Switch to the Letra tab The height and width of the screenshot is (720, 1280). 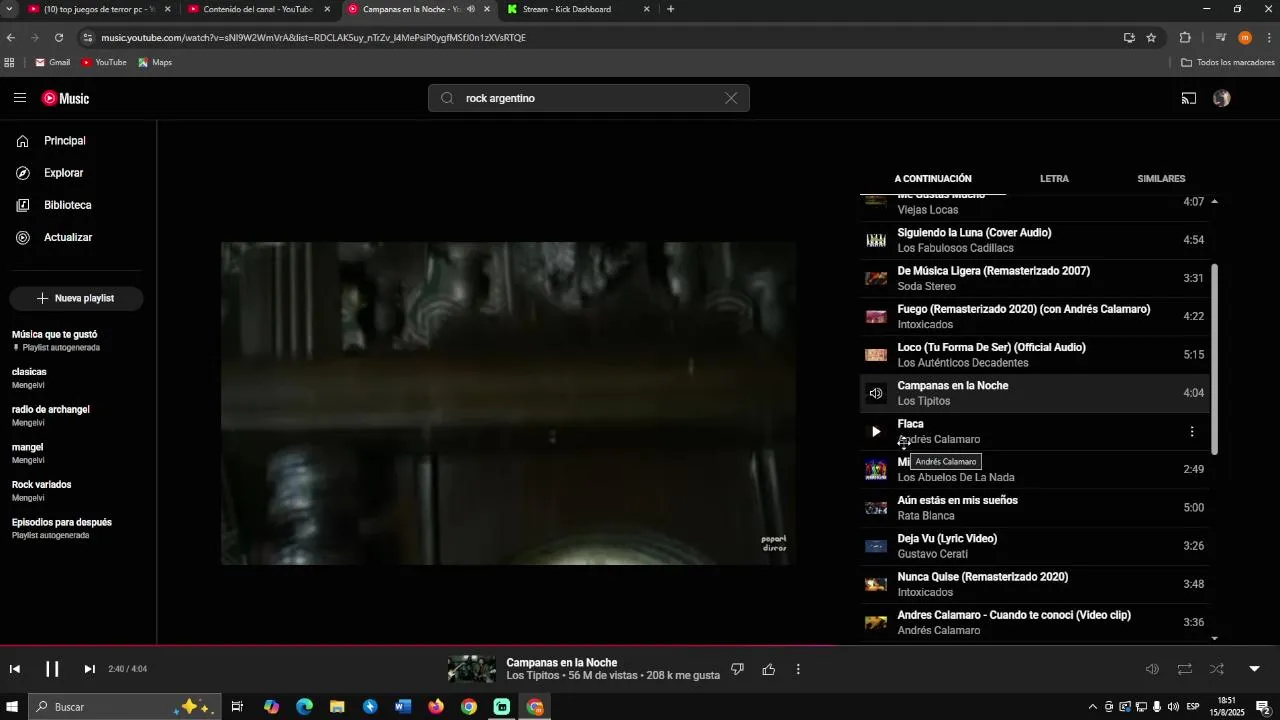(x=1054, y=179)
